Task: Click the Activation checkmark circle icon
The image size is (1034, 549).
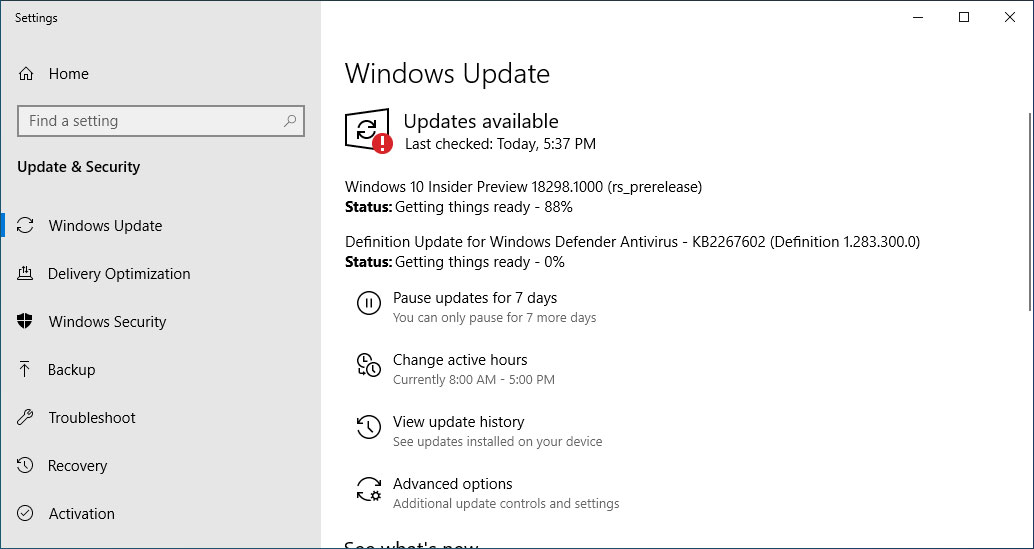Action: 26,514
